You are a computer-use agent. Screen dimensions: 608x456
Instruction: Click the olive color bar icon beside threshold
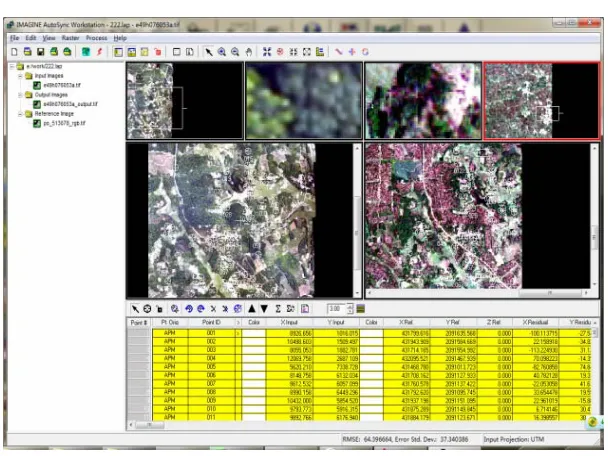click(x=360, y=309)
